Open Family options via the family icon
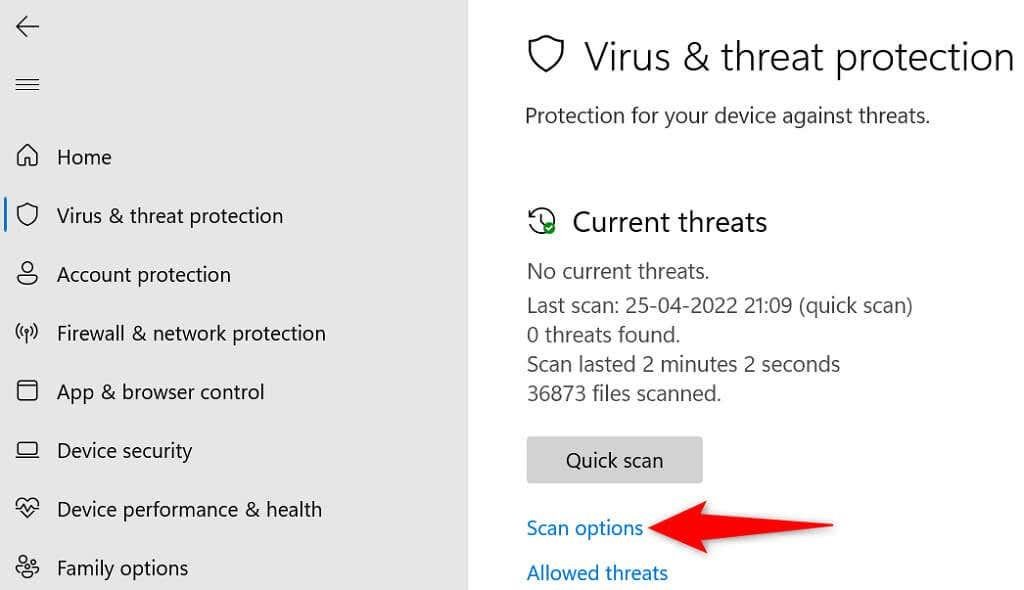 pyautogui.click(x=26, y=567)
